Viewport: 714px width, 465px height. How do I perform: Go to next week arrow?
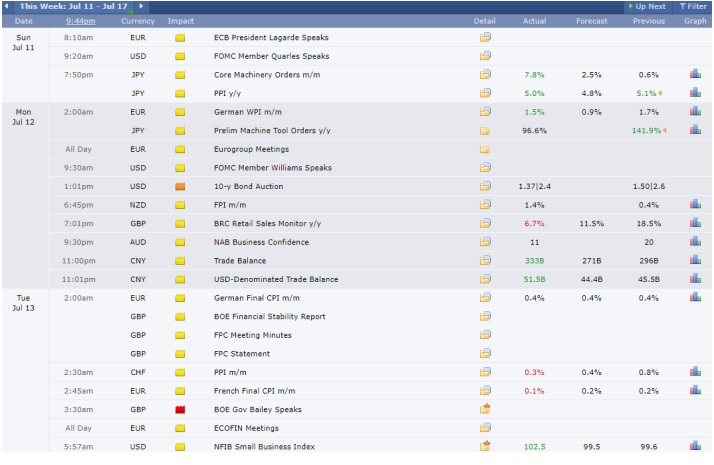141,6
